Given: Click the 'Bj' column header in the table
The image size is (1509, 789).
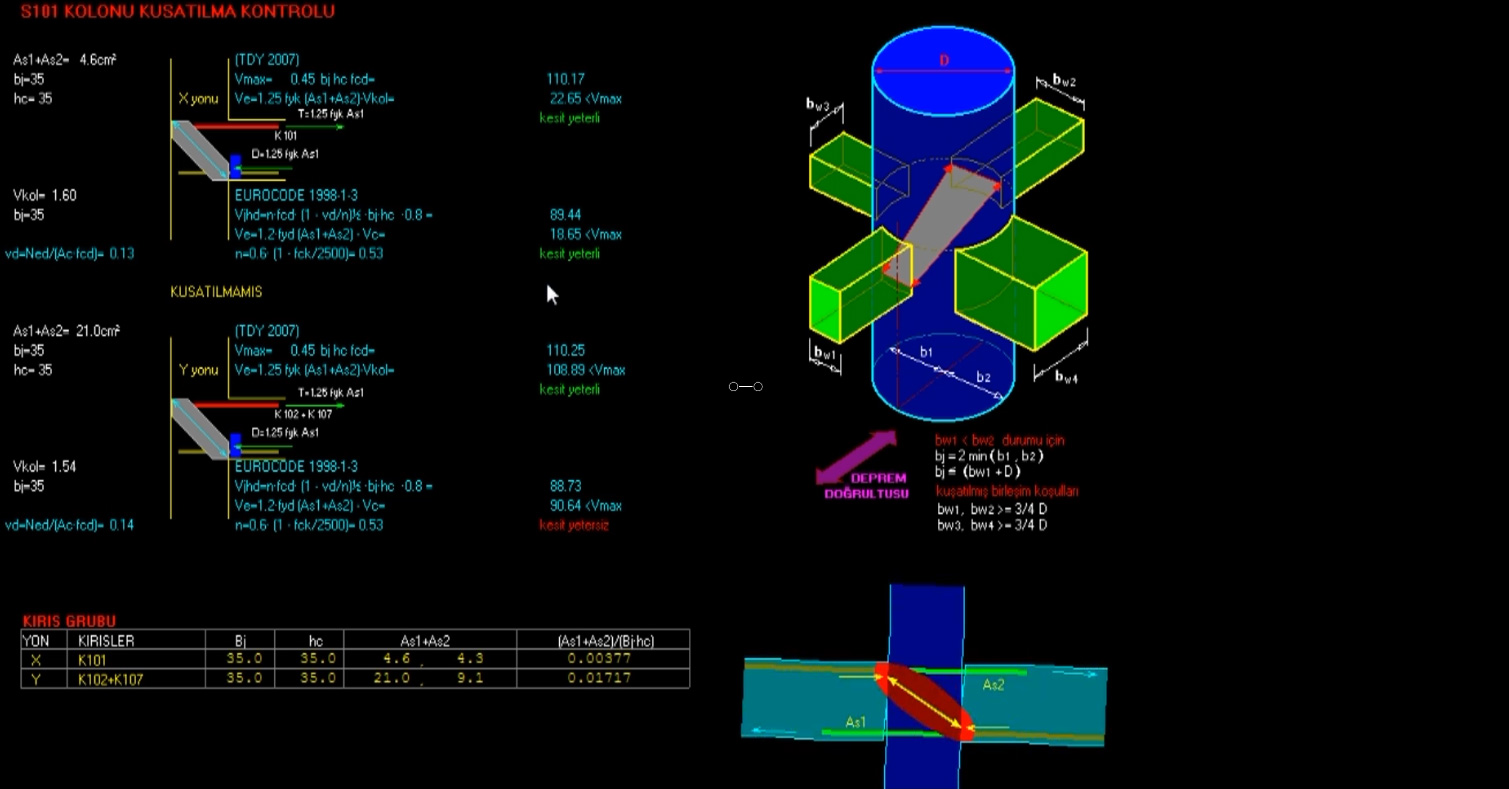Looking at the screenshot, I should pos(241,640).
